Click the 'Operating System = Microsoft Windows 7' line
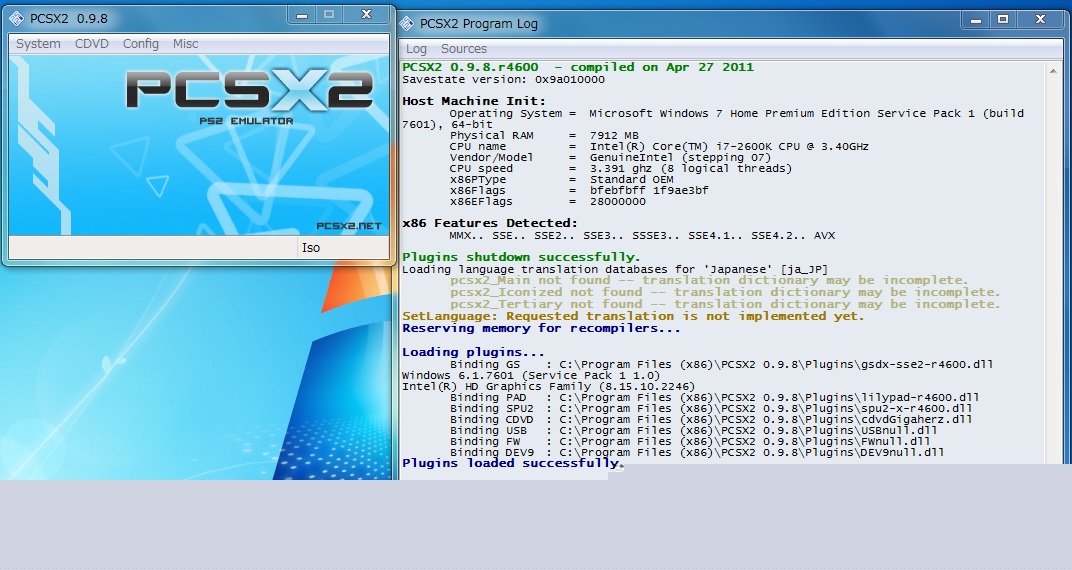Screen dimensions: 1072x570 pos(713,119)
